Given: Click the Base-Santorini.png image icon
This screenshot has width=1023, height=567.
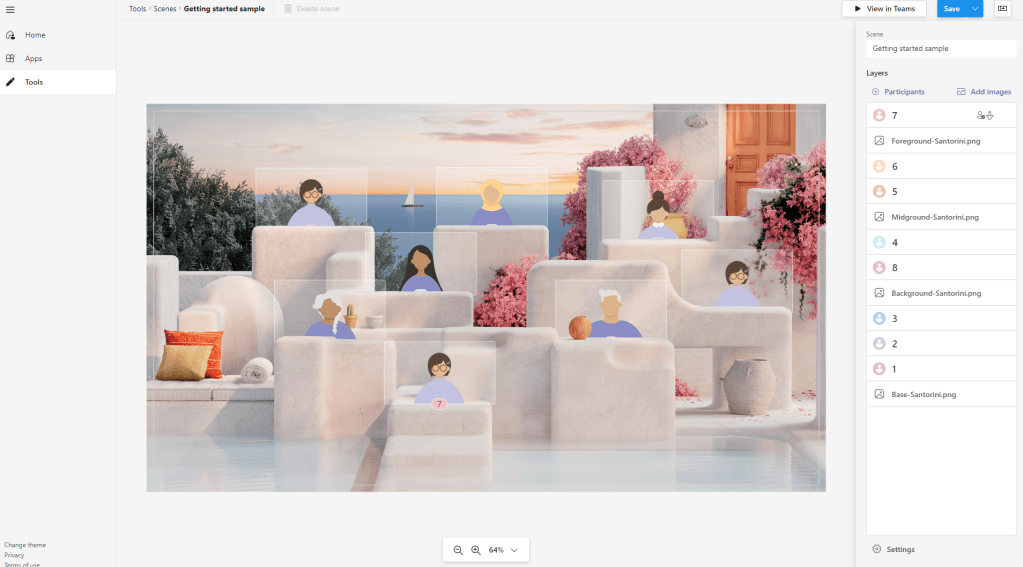Looking at the screenshot, I should [x=879, y=394].
